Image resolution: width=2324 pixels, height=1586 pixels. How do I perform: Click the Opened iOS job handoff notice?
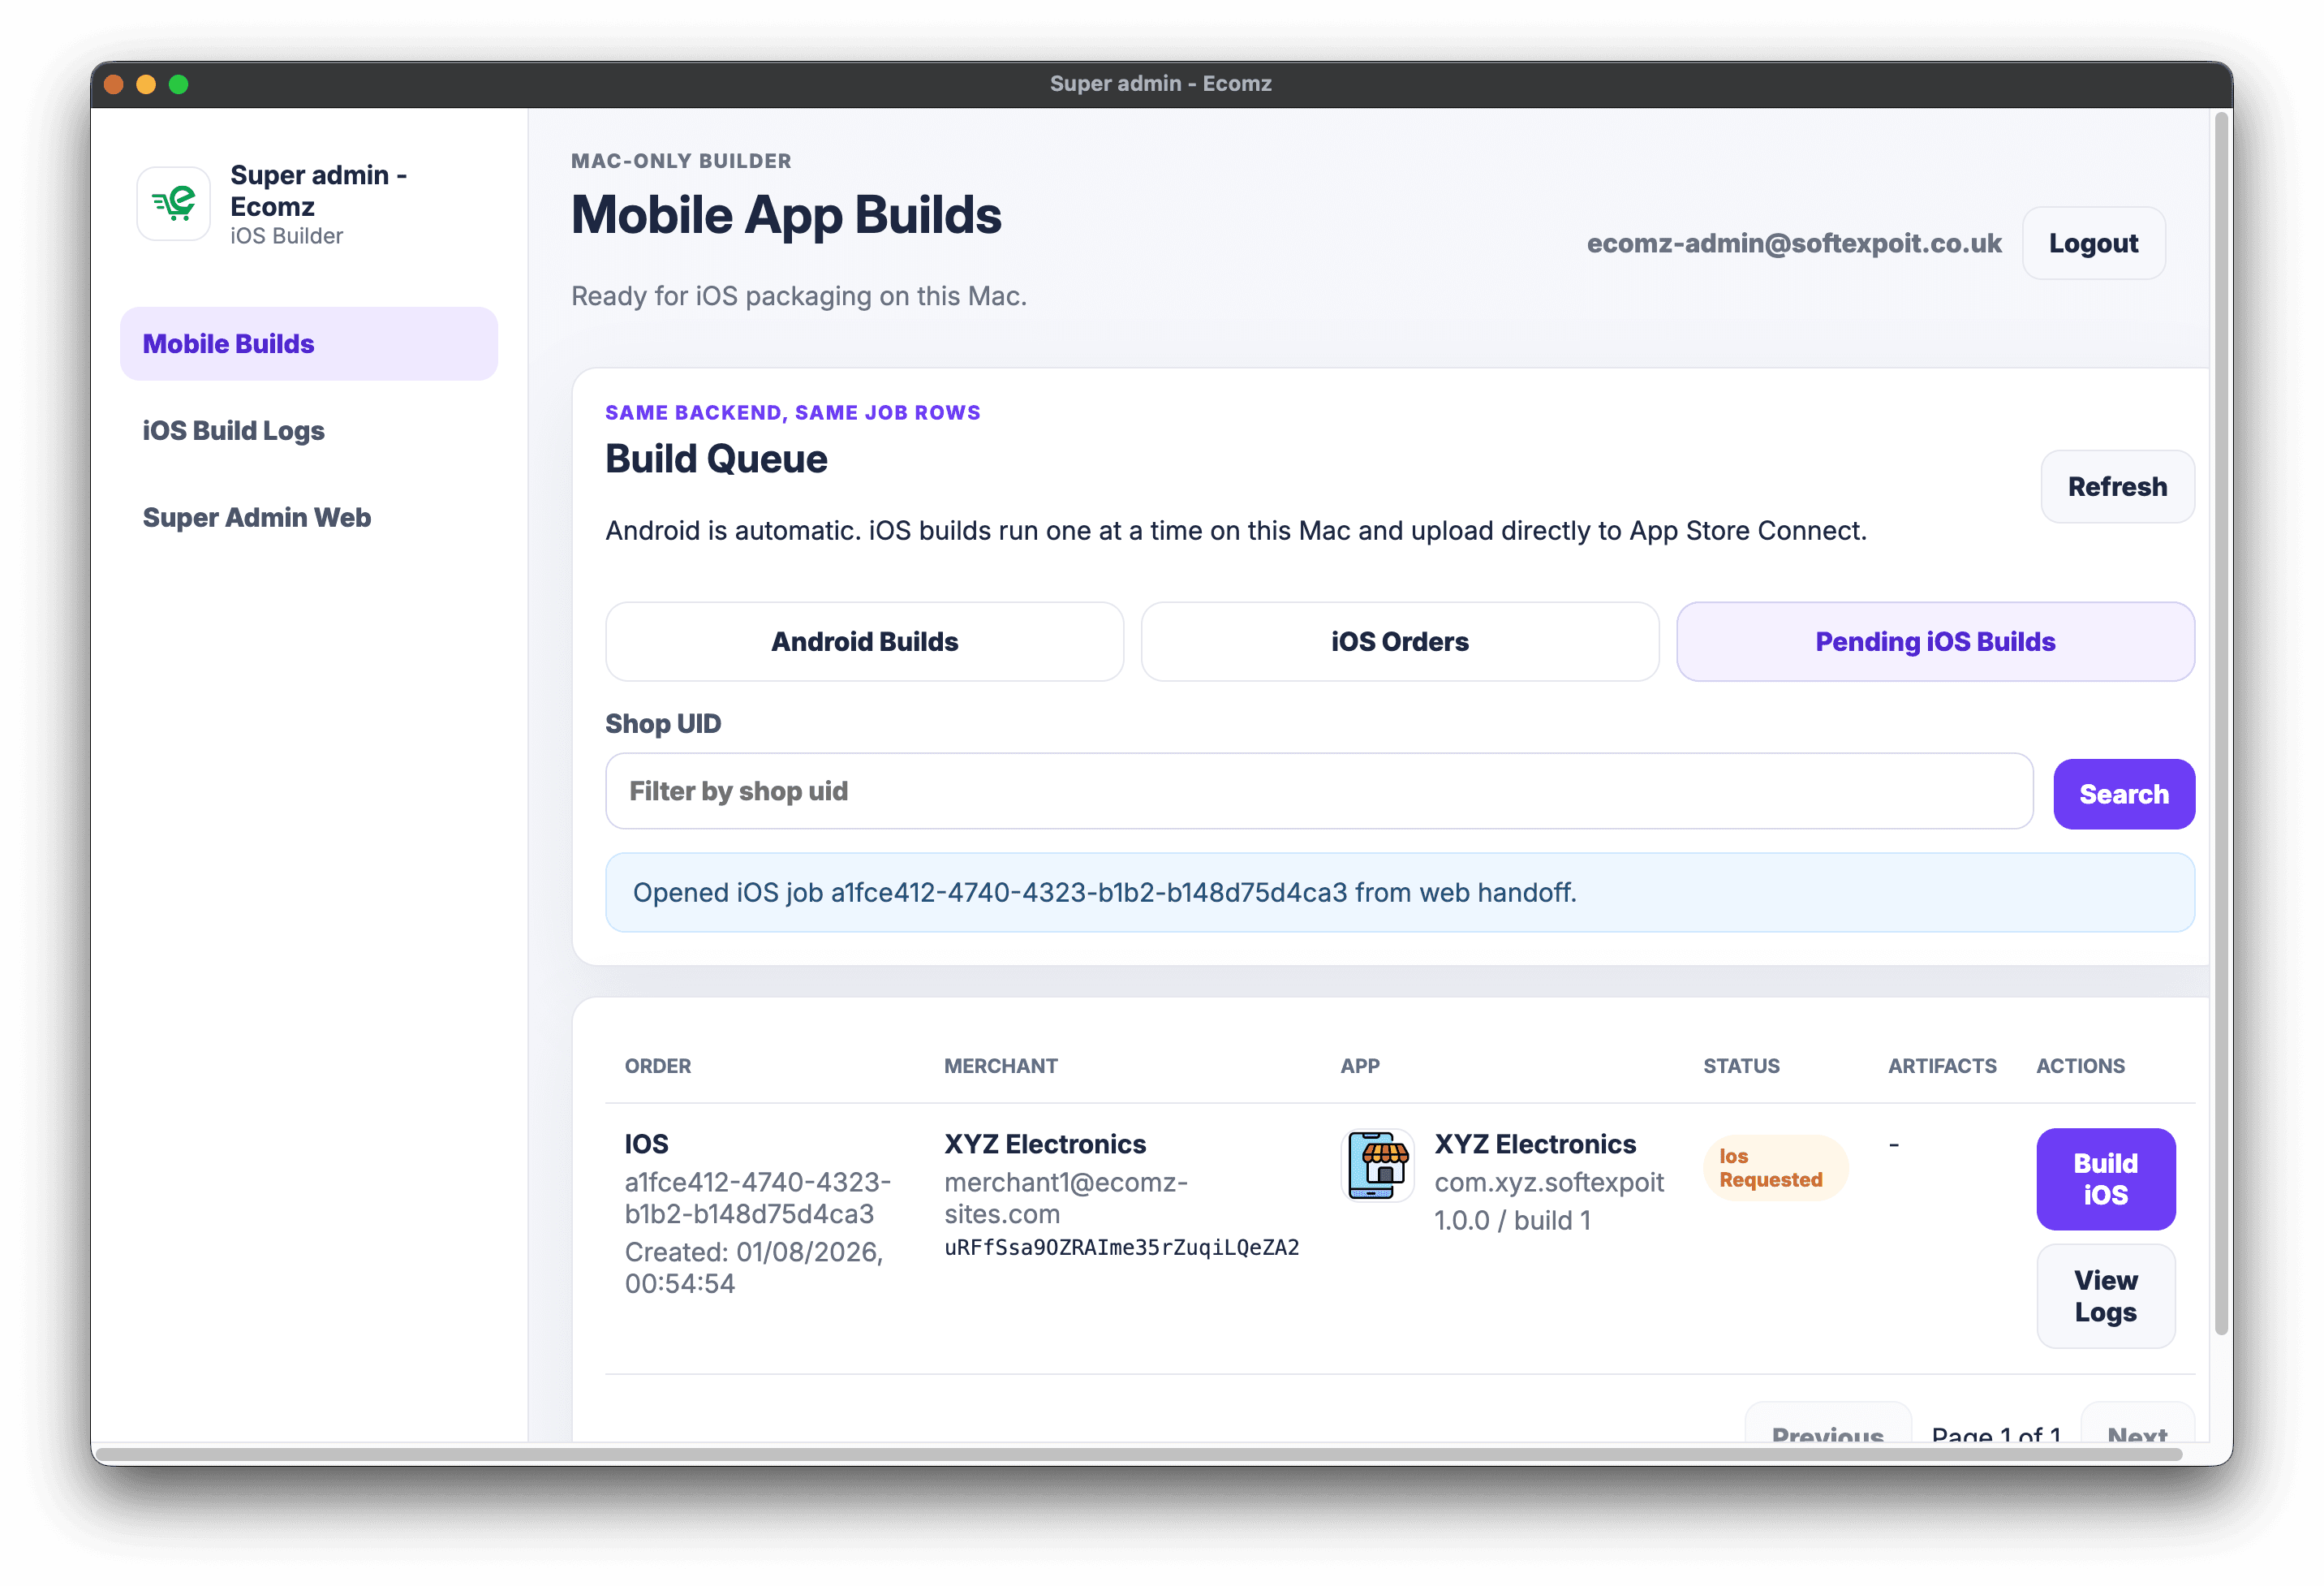point(1399,893)
